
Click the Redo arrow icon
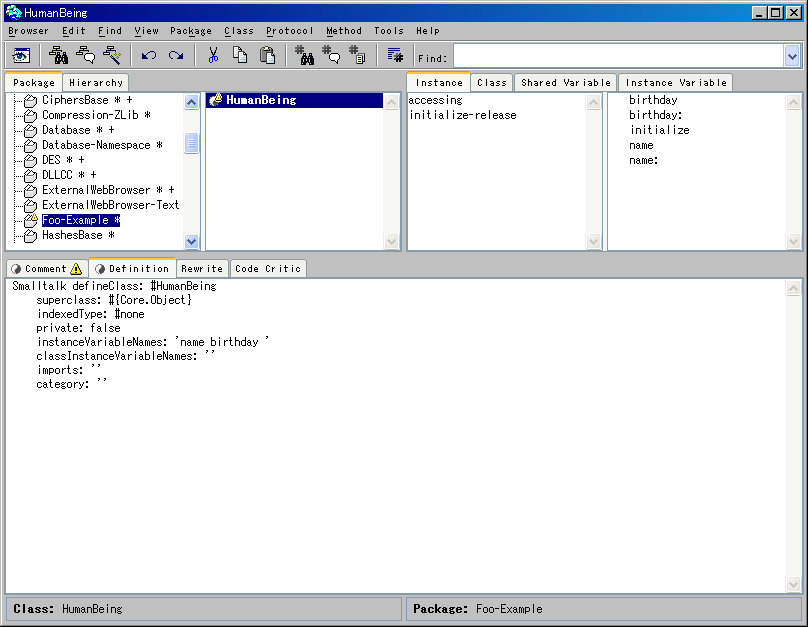[x=176, y=55]
